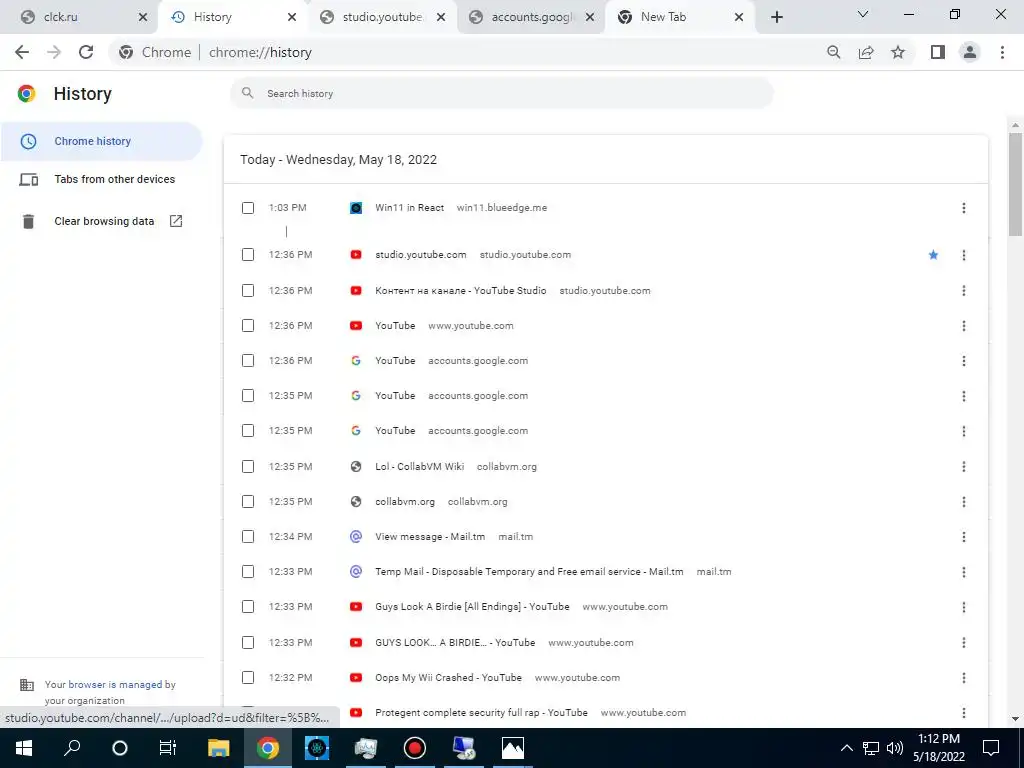The image size is (1024, 768).
Task: Open more actions for View message - Mail.tm
Action: (964, 536)
